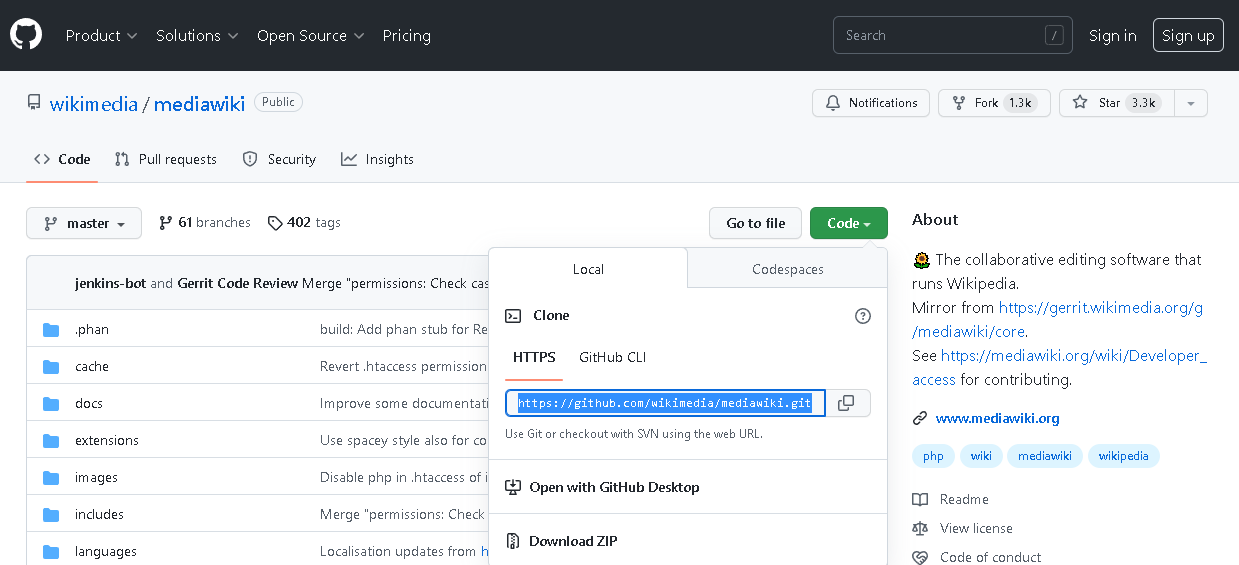1239x565 pixels.
Task: Click the slash shortcut icon in search
Action: 1054,36
